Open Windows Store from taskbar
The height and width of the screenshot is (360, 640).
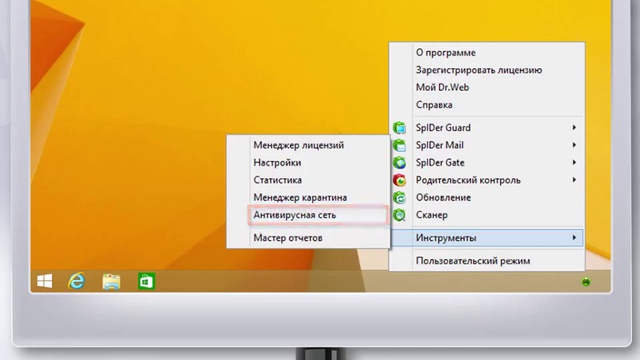(x=146, y=281)
